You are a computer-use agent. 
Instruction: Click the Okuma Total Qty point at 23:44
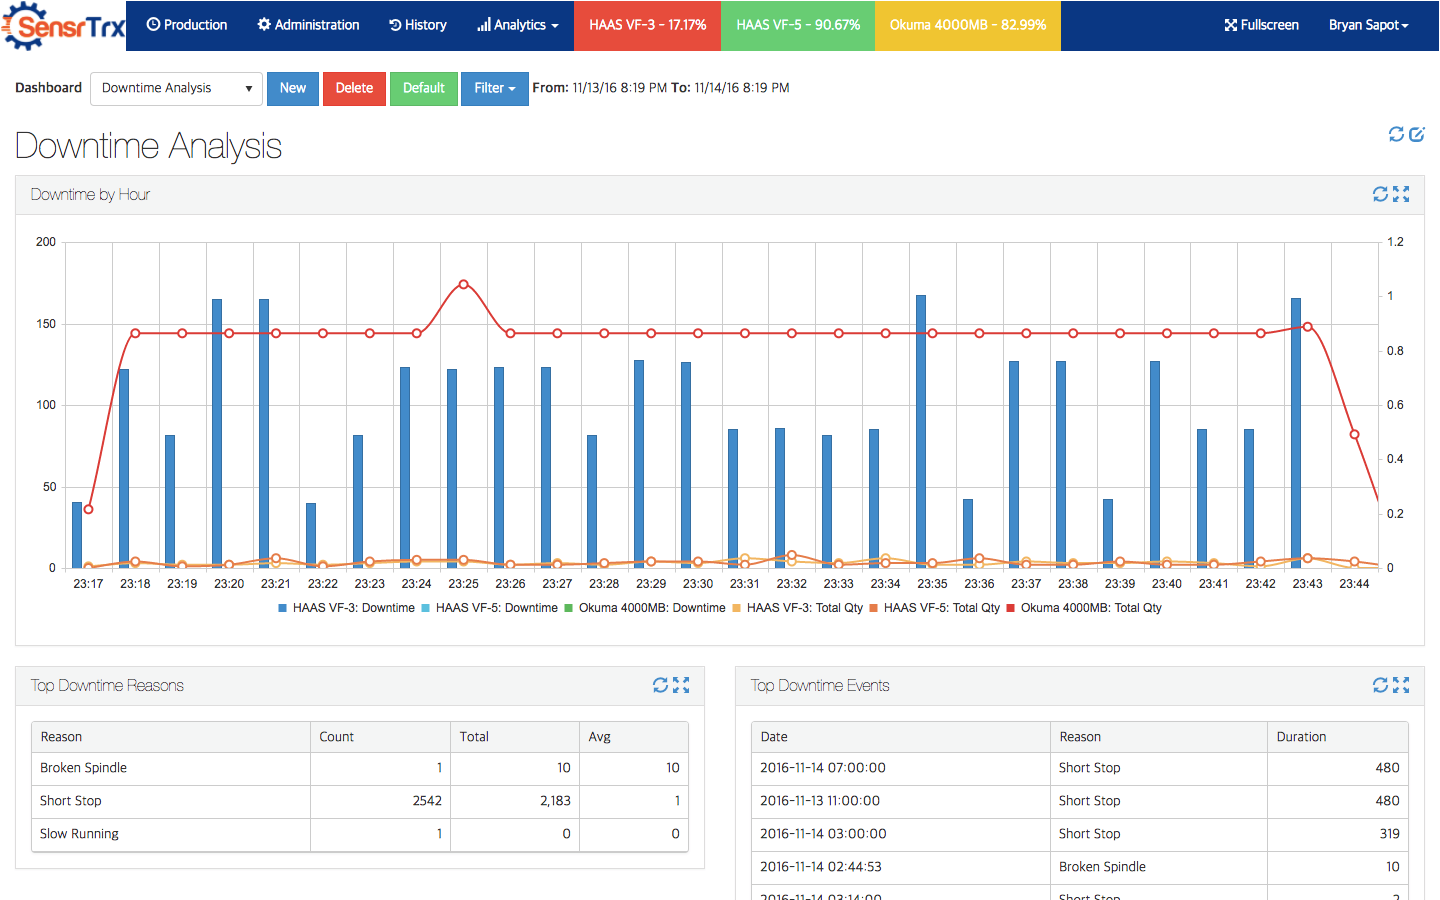[x=1354, y=434]
